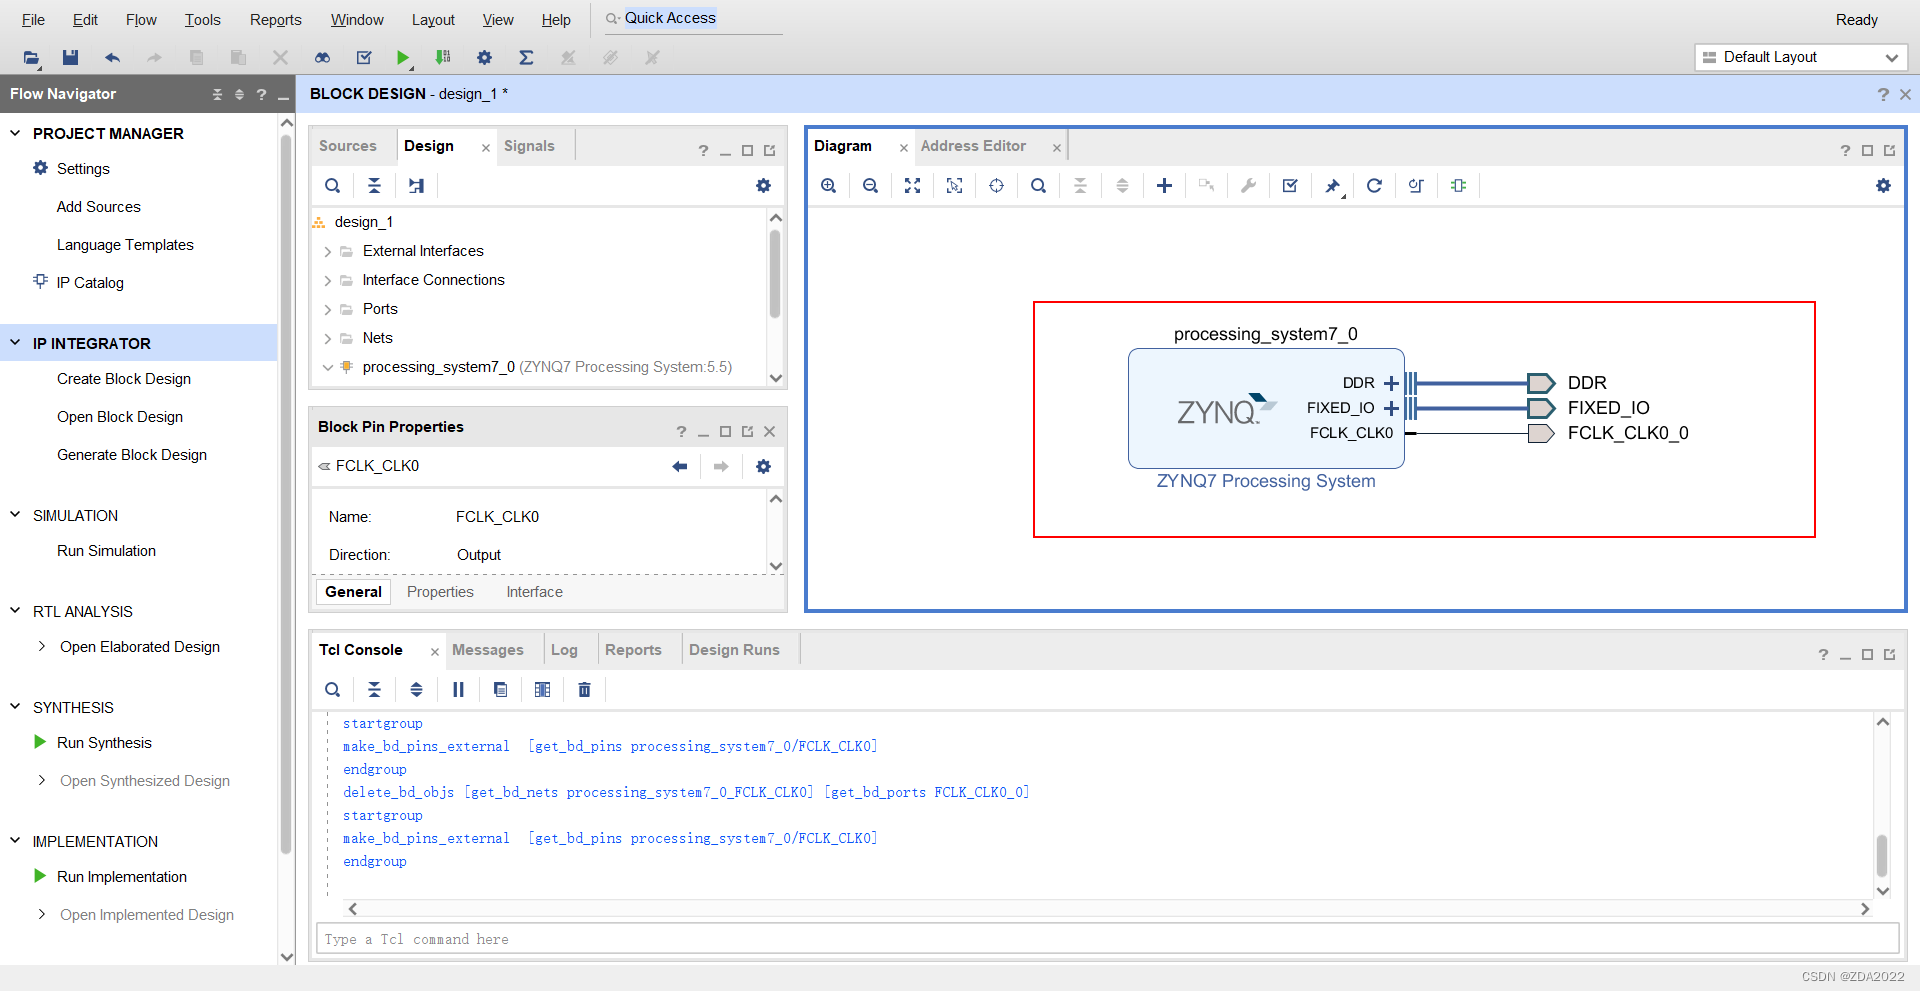The height and width of the screenshot is (991, 1920).
Task: Click Regenerate Layout refresh icon in Diagram
Action: 1374,186
